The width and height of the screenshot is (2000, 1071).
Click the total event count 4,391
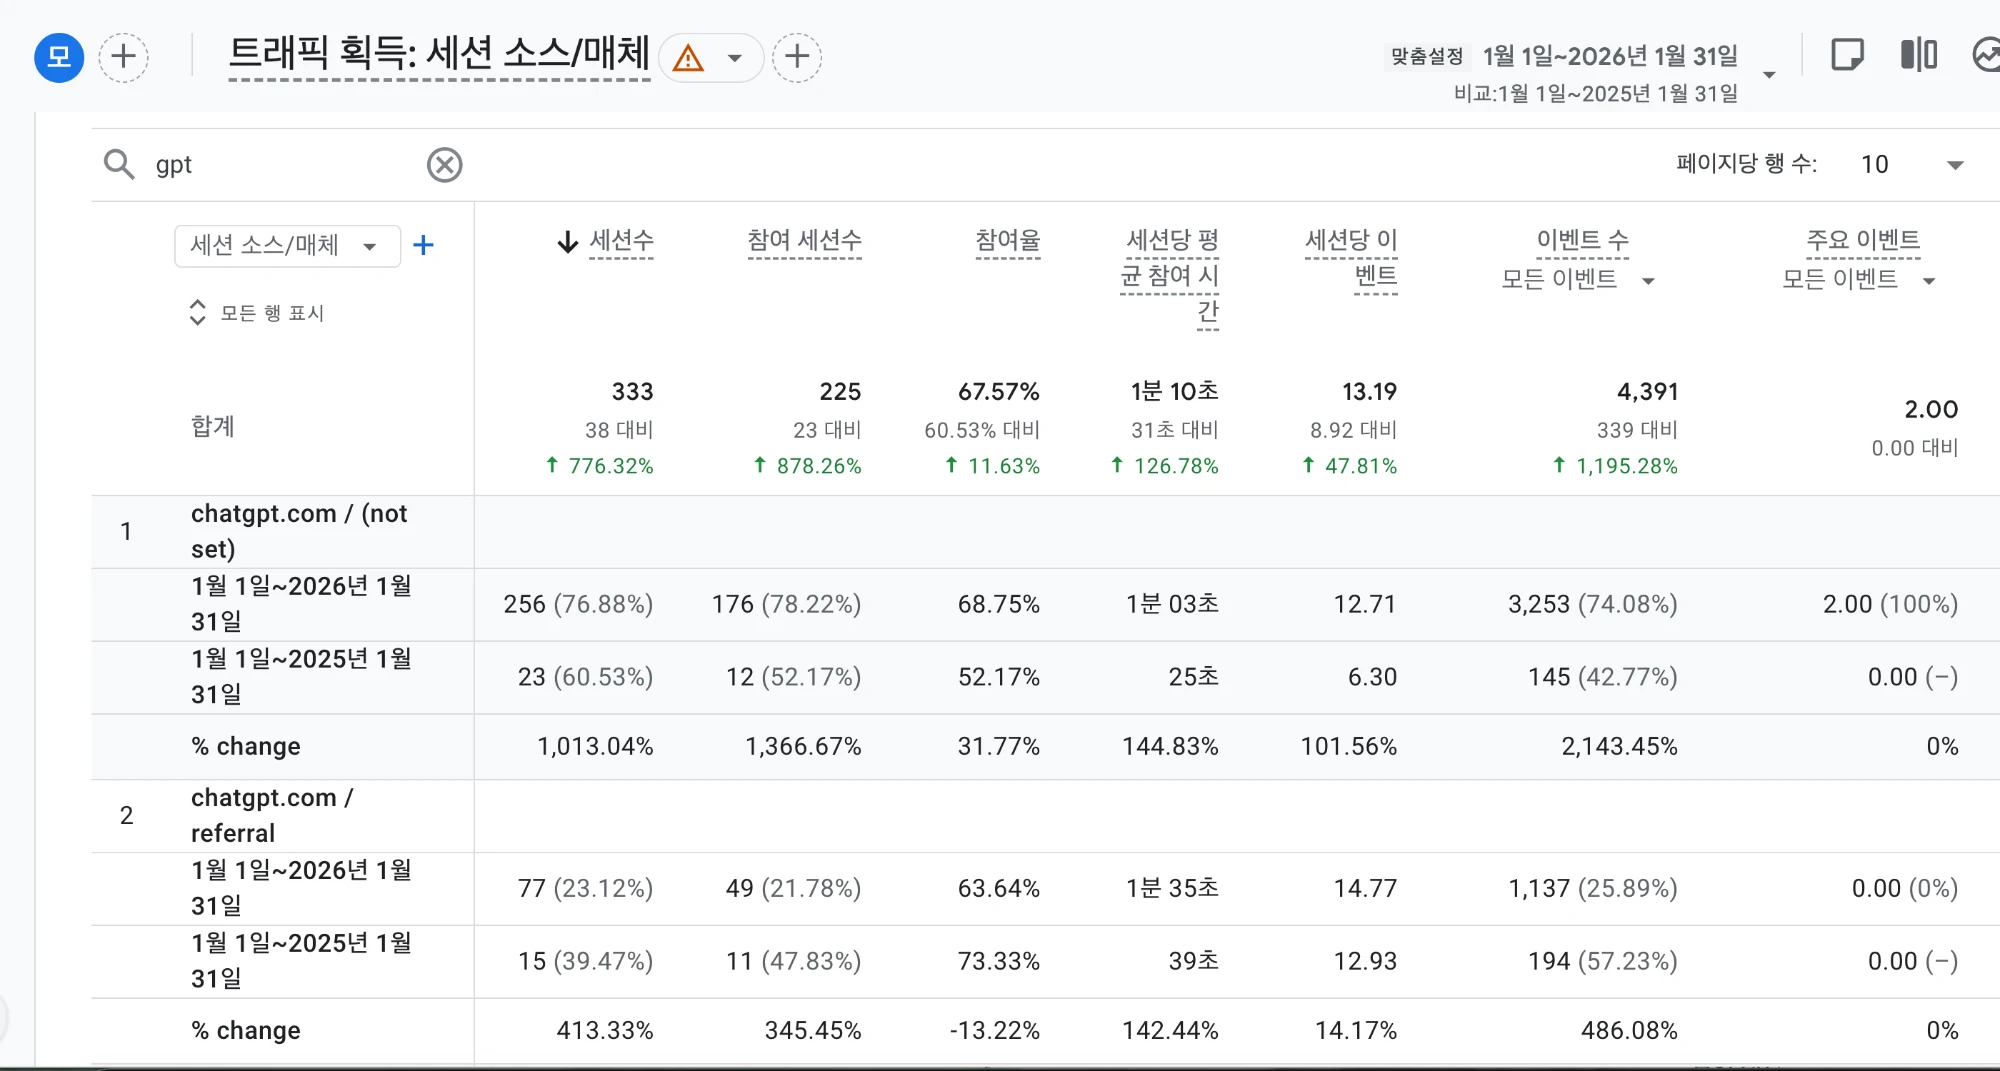point(1647,391)
